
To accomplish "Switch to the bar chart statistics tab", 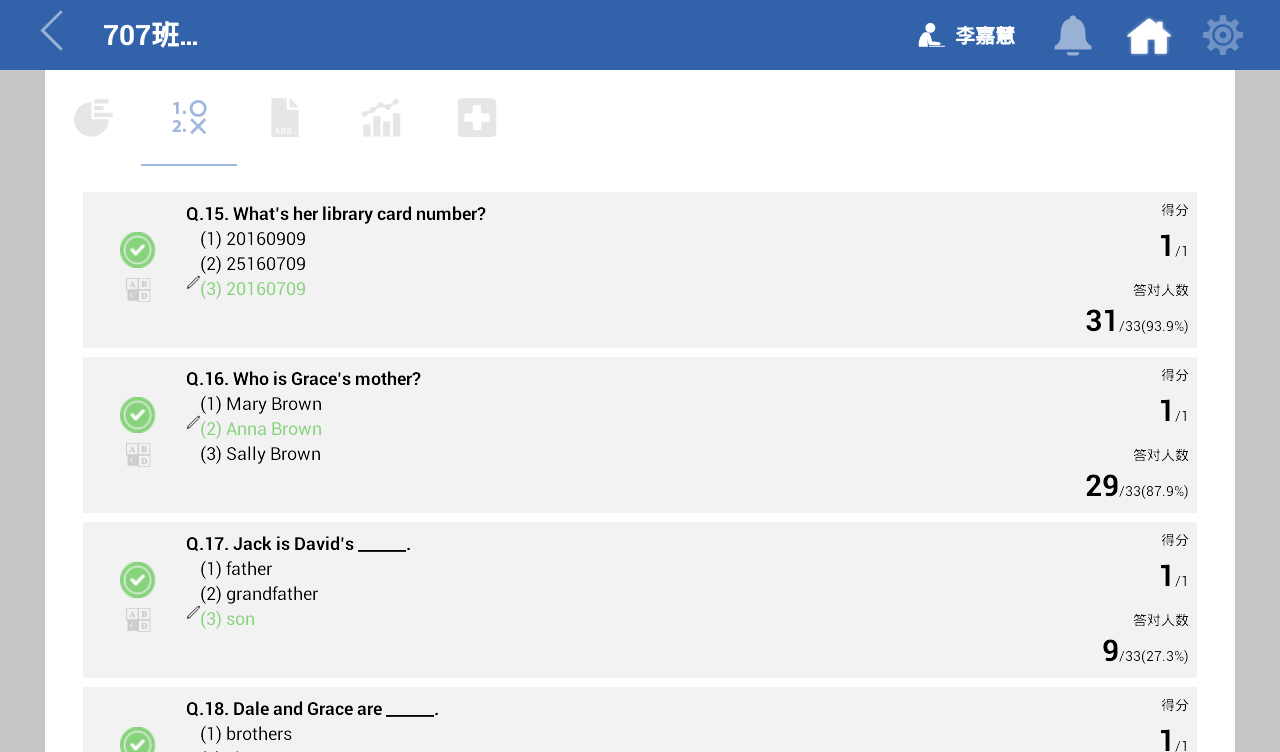I will 381,118.
